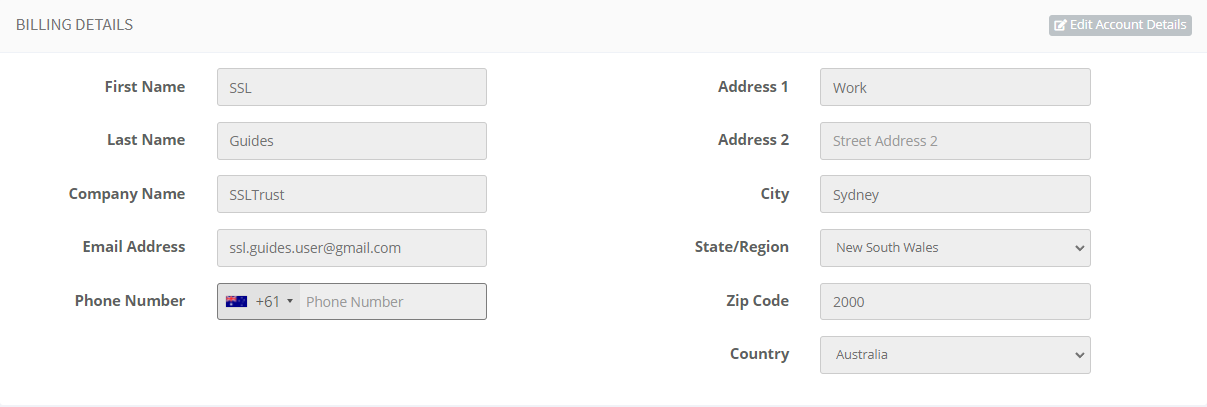Click the Billing Details heading
Viewport: 1207px width, 407px height.
pos(75,25)
